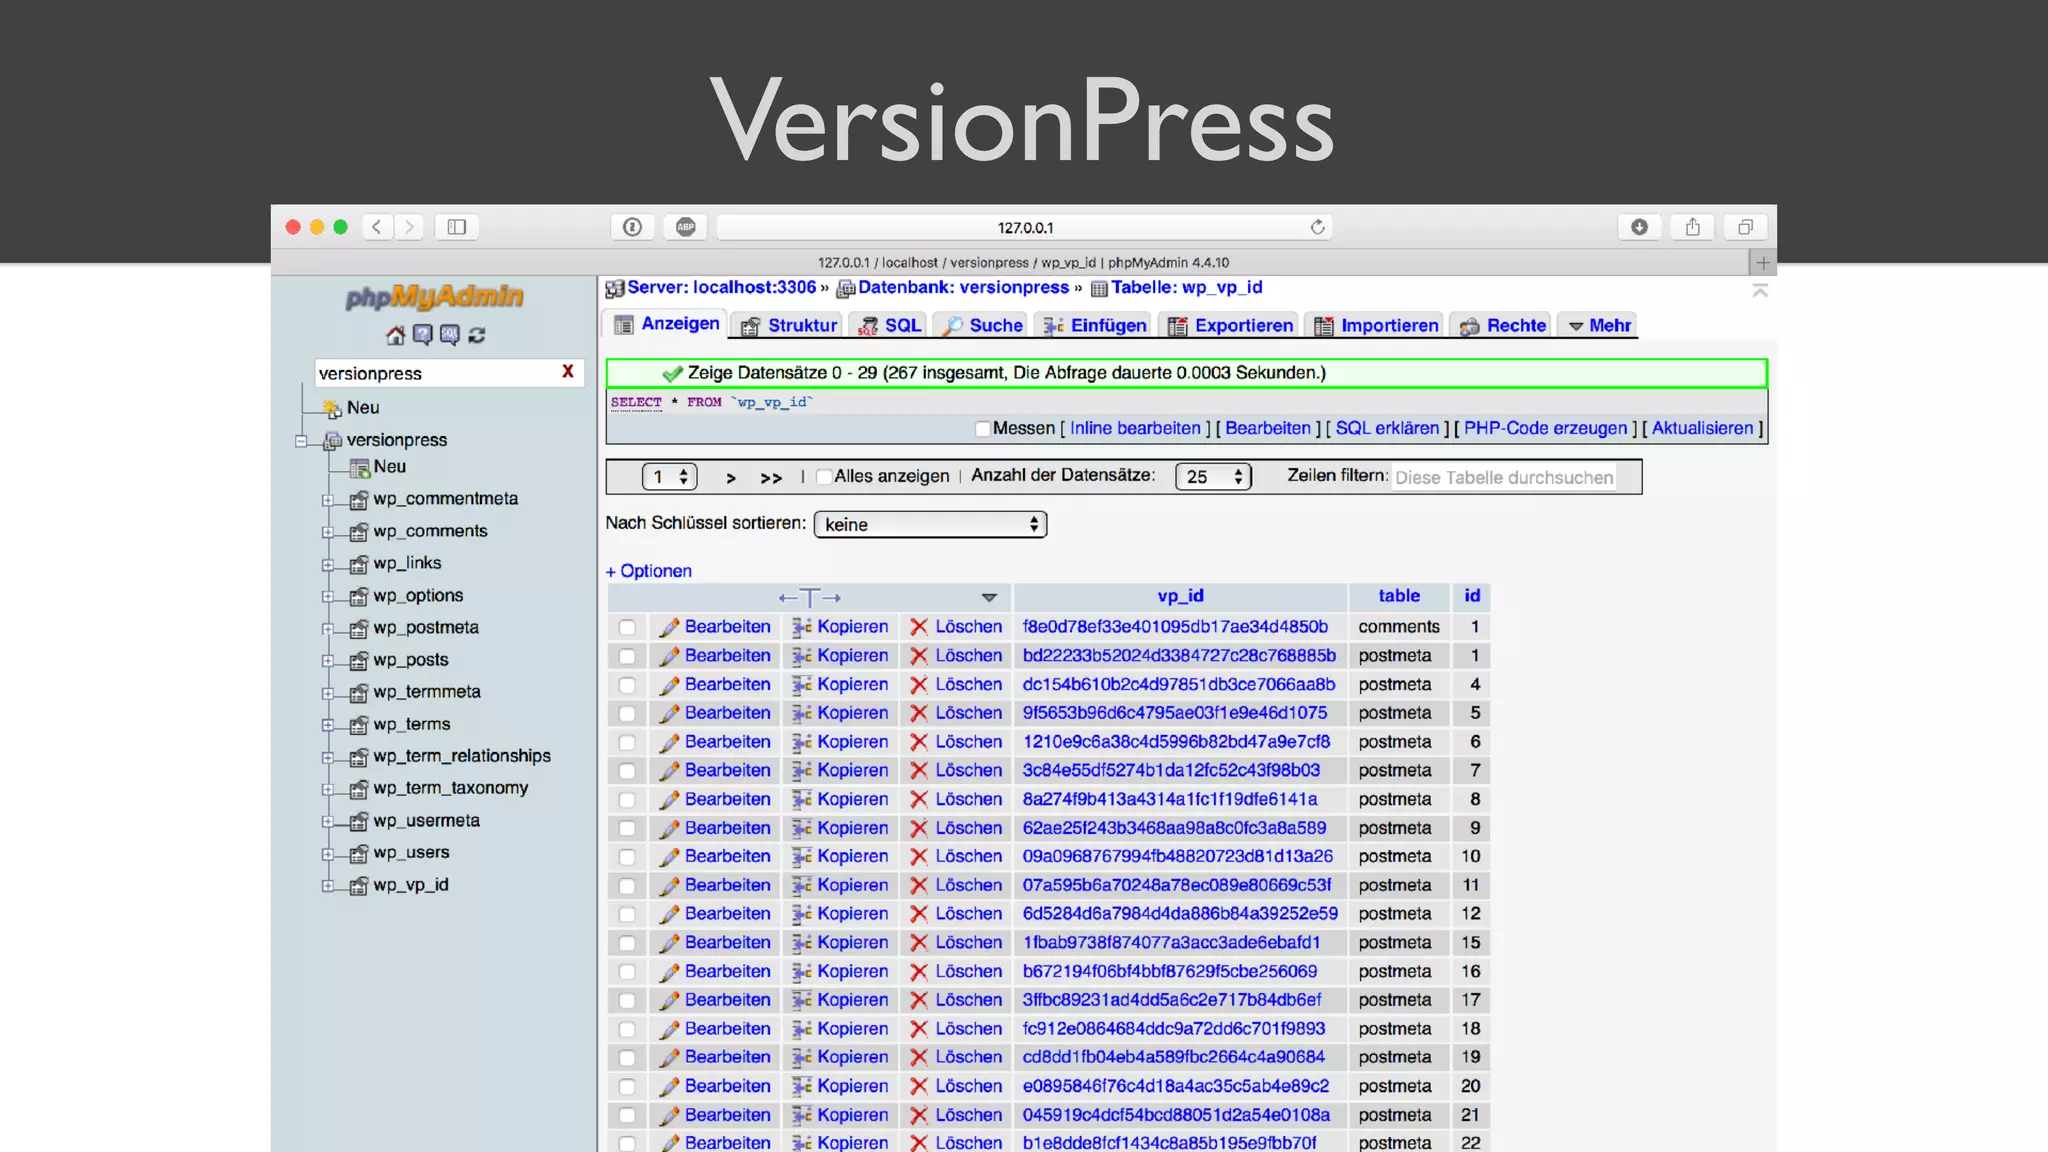Screen dimensions: 2048x1152
Task: Reload page icon in address bar
Action: [1318, 227]
